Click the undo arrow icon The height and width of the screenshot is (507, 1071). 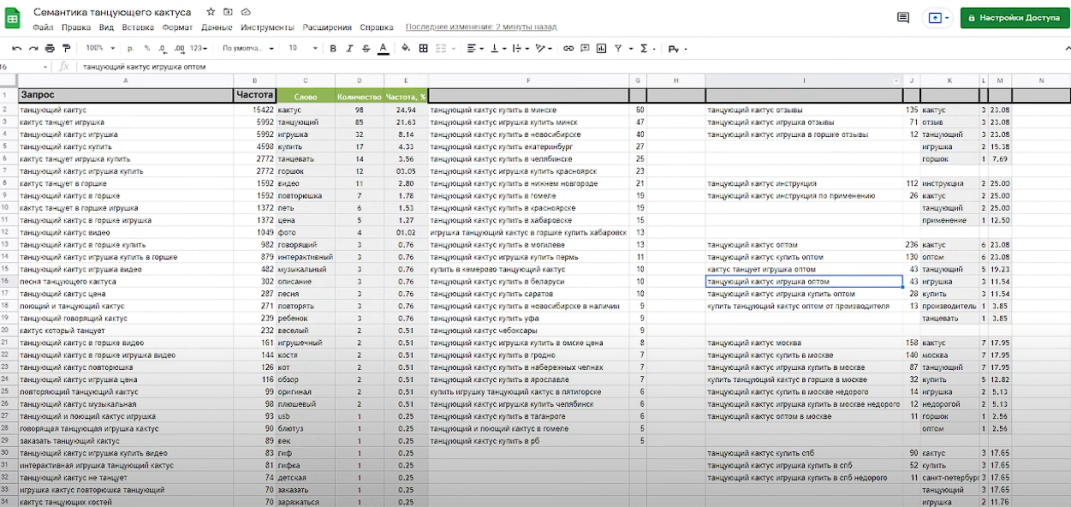(17, 49)
